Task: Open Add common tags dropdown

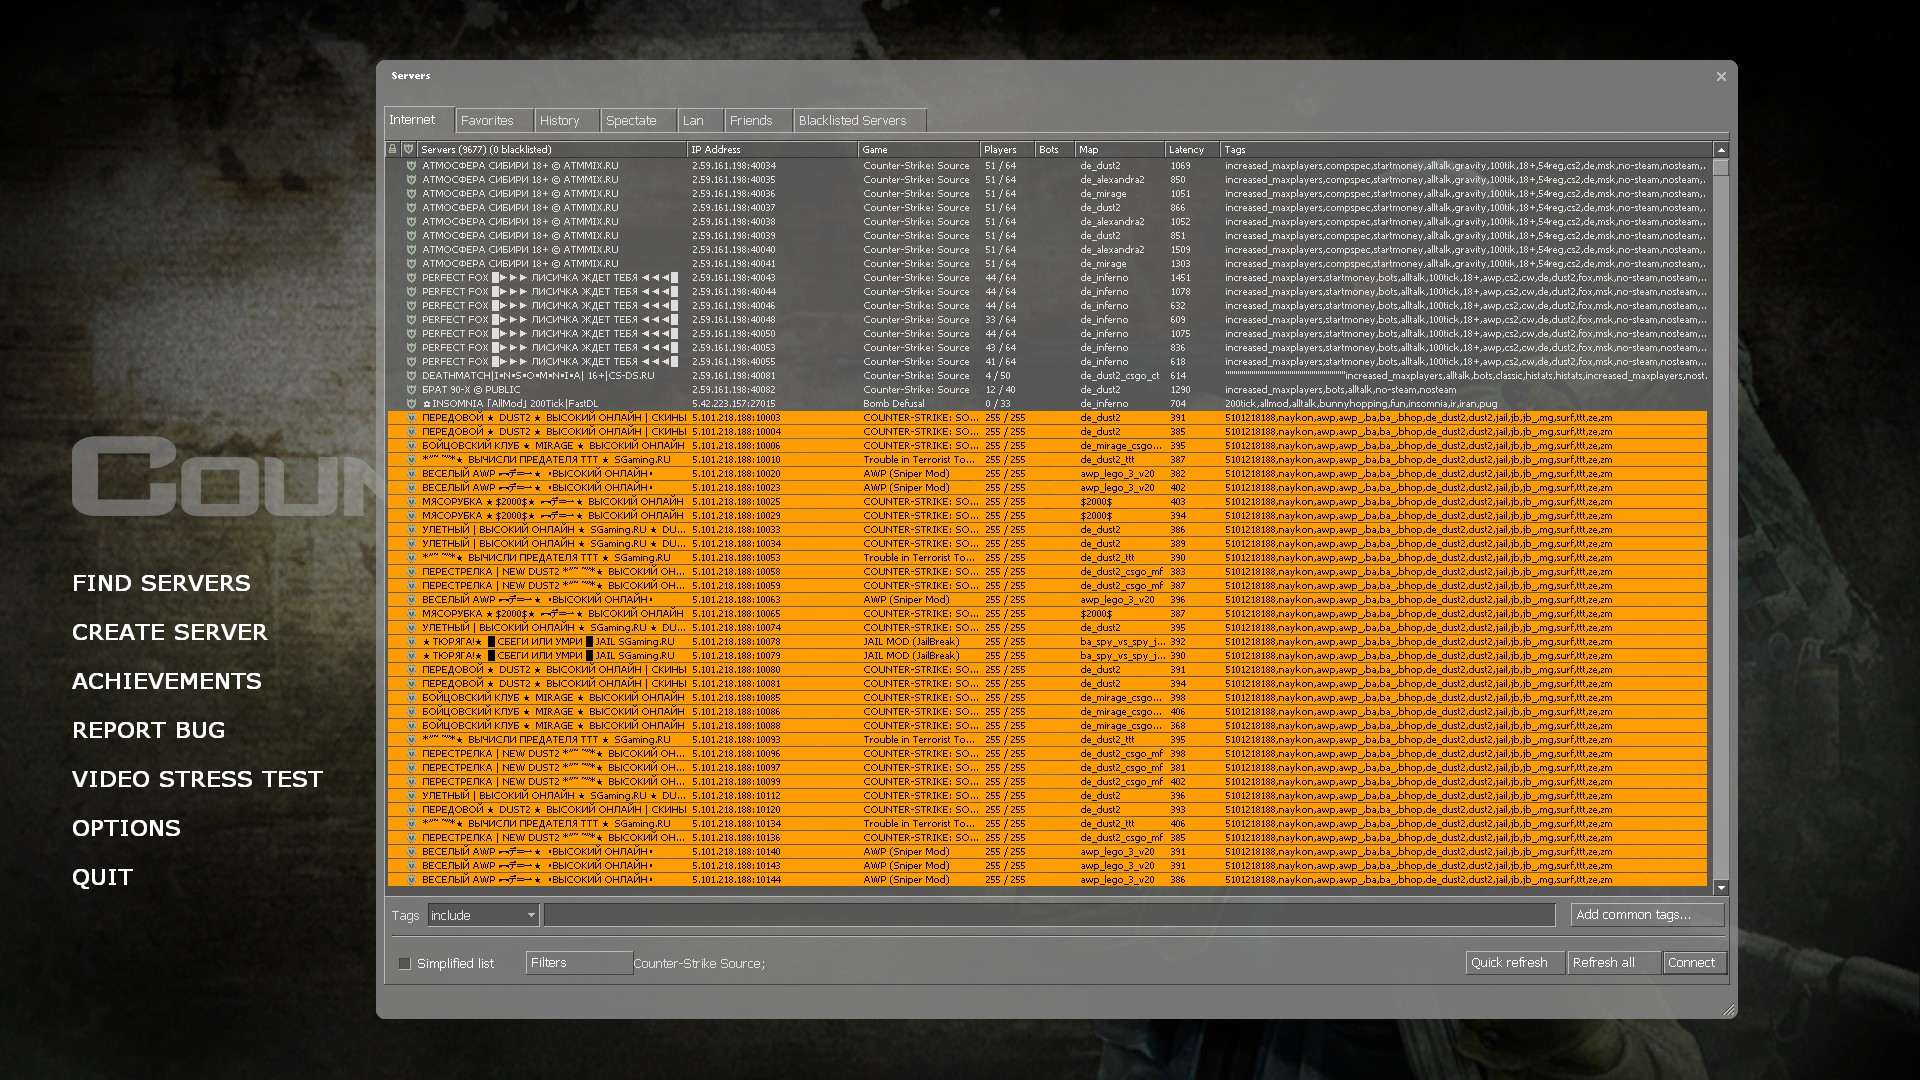Action: pos(1646,914)
